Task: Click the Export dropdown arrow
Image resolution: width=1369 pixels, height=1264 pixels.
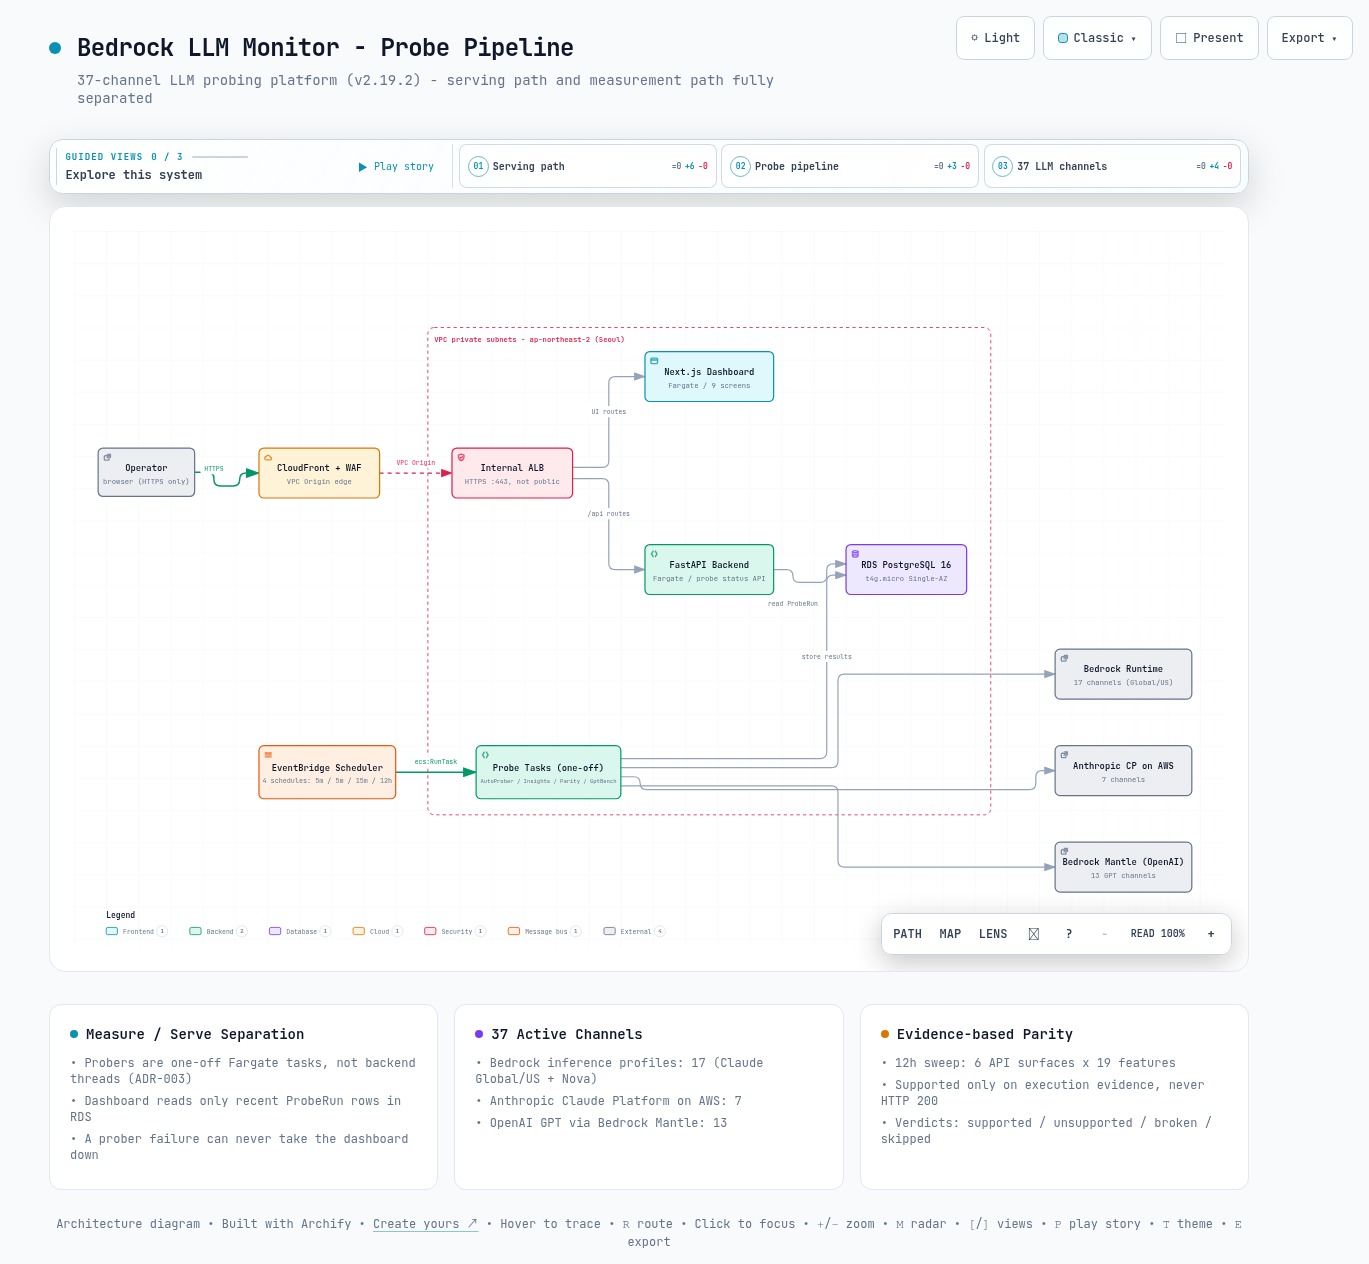Action: 1334,39
